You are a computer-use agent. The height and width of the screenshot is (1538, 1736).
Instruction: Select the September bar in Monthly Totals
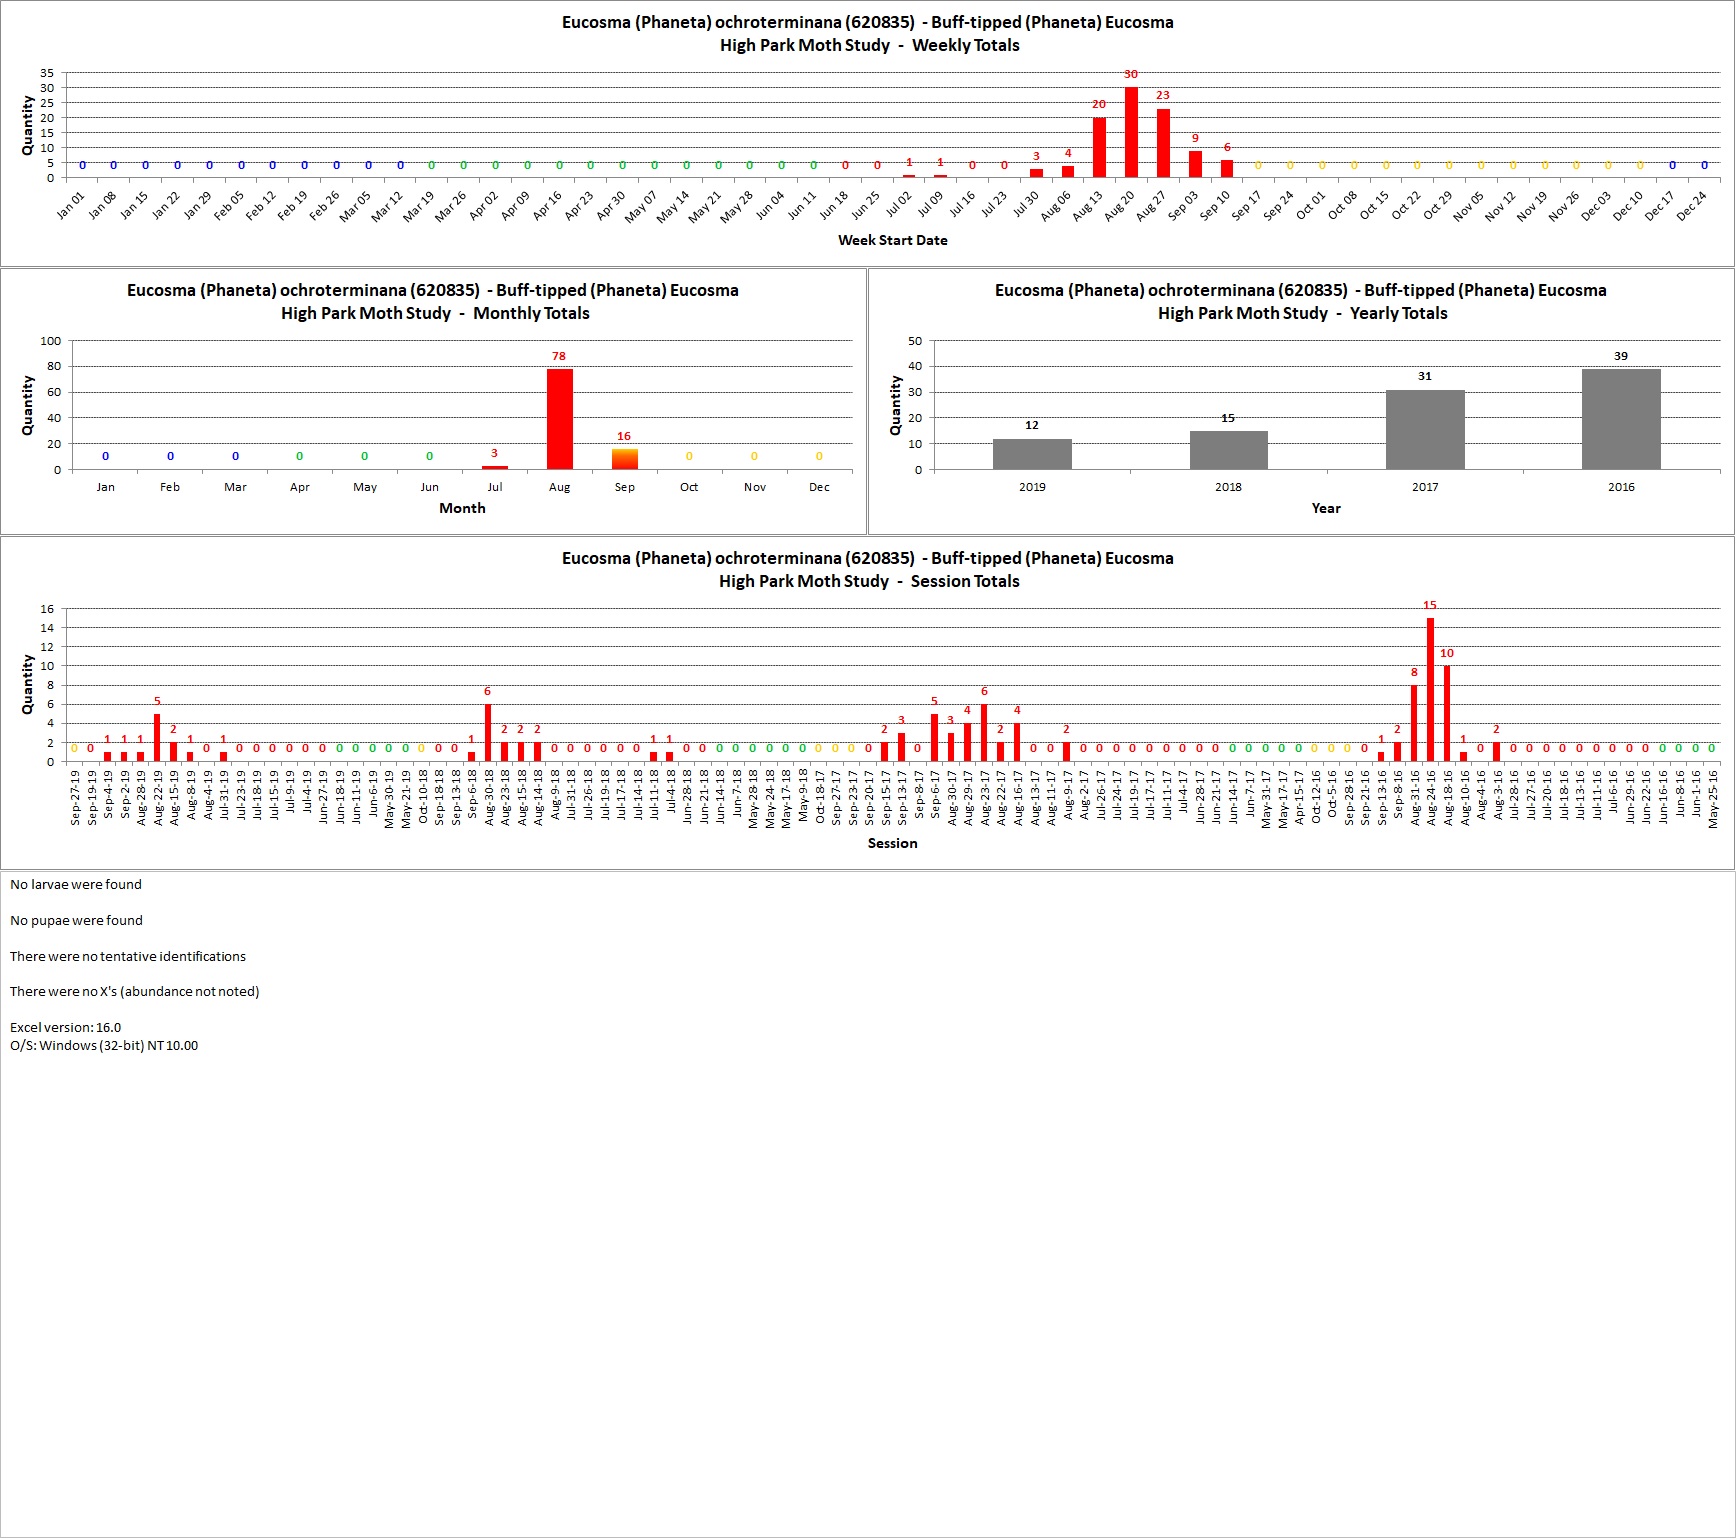tap(625, 459)
